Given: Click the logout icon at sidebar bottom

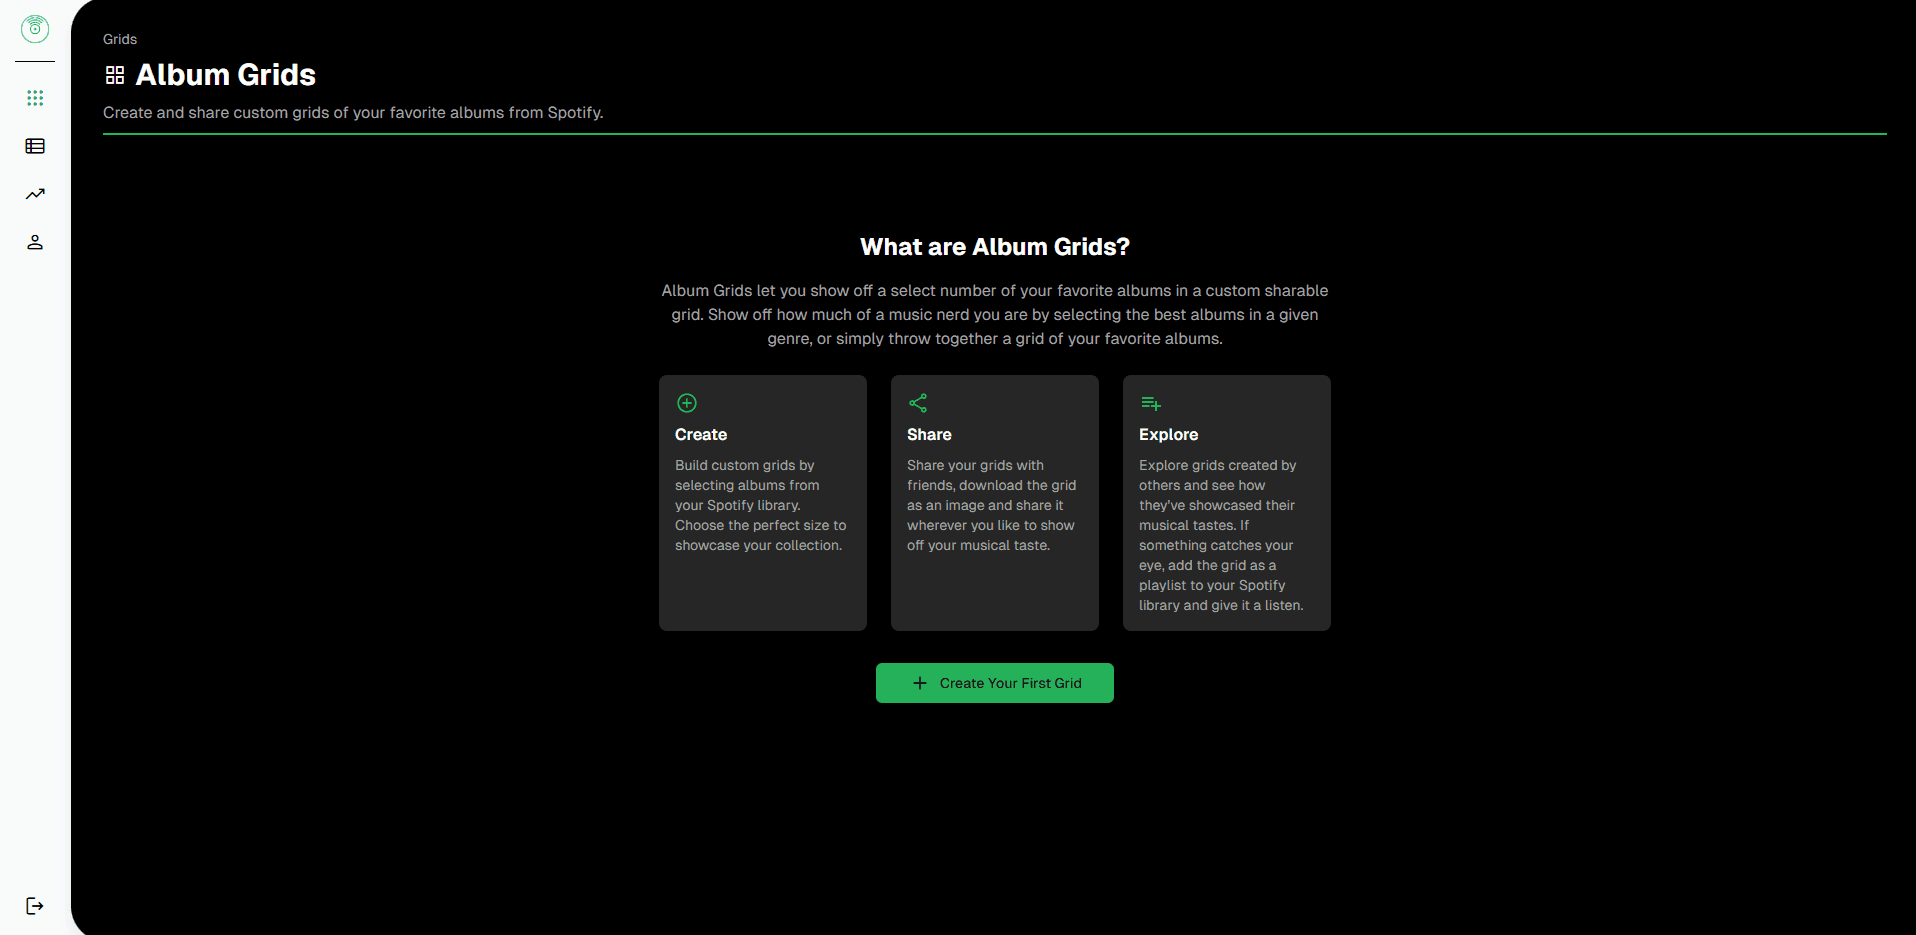Looking at the screenshot, I should 35,906.
